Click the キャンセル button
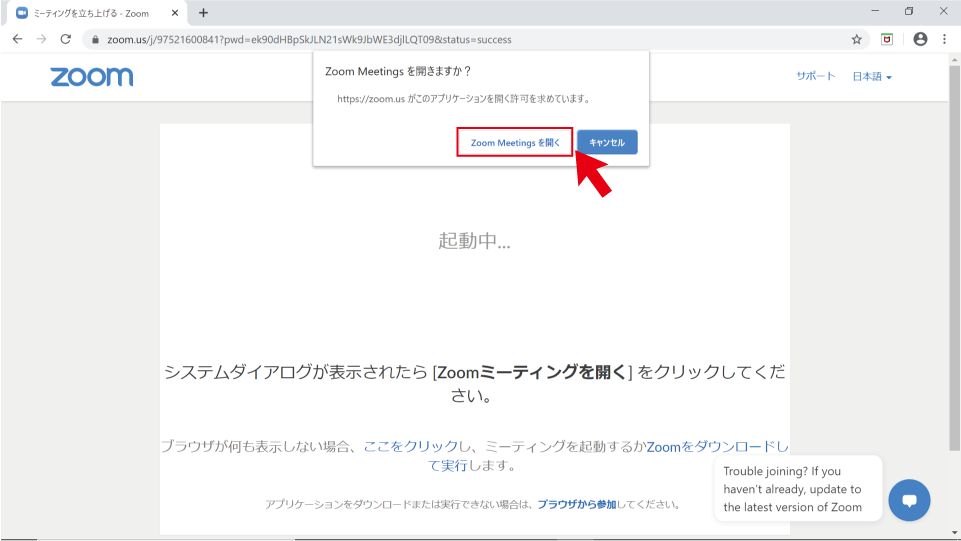Viewport: 961px width, 541px height. point(607,142)
